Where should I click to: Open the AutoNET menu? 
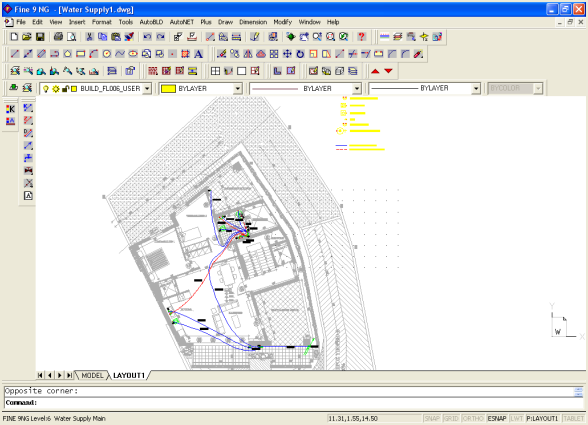pyautogui.click(x=182, y=22)
